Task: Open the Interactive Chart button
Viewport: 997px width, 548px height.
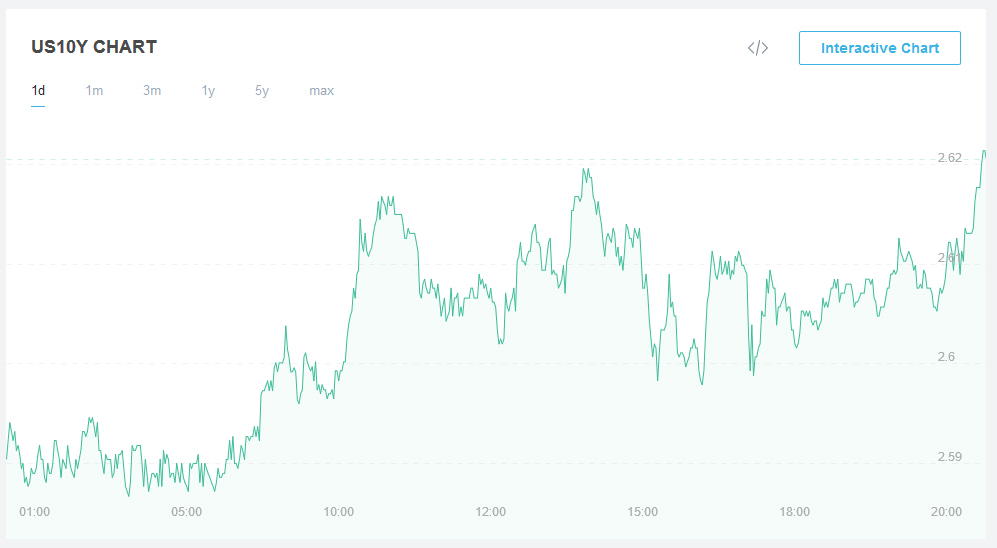Action: tap(879, 48)
